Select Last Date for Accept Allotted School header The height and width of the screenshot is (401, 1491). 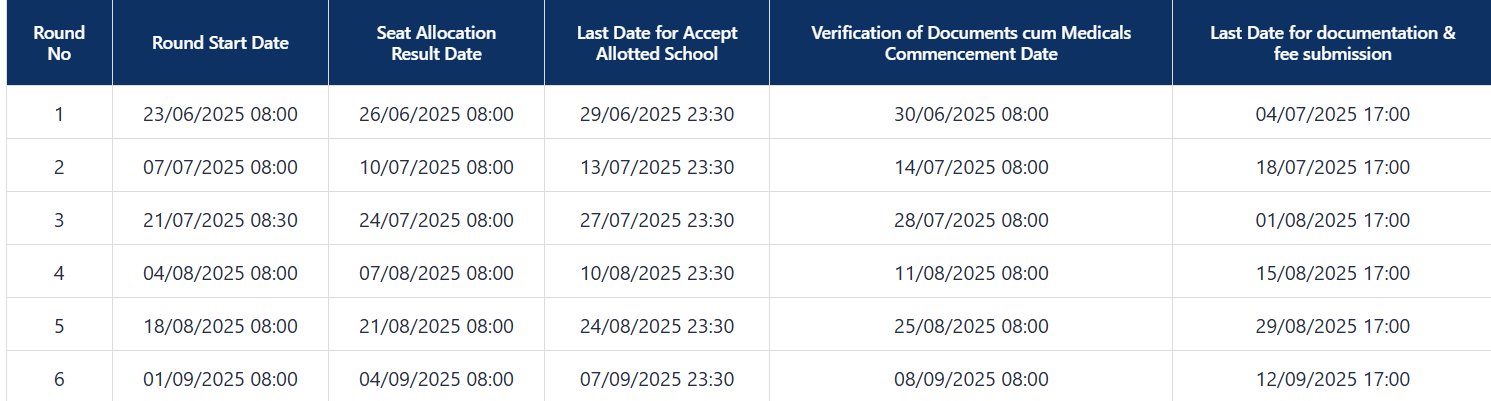click(657, 43)
